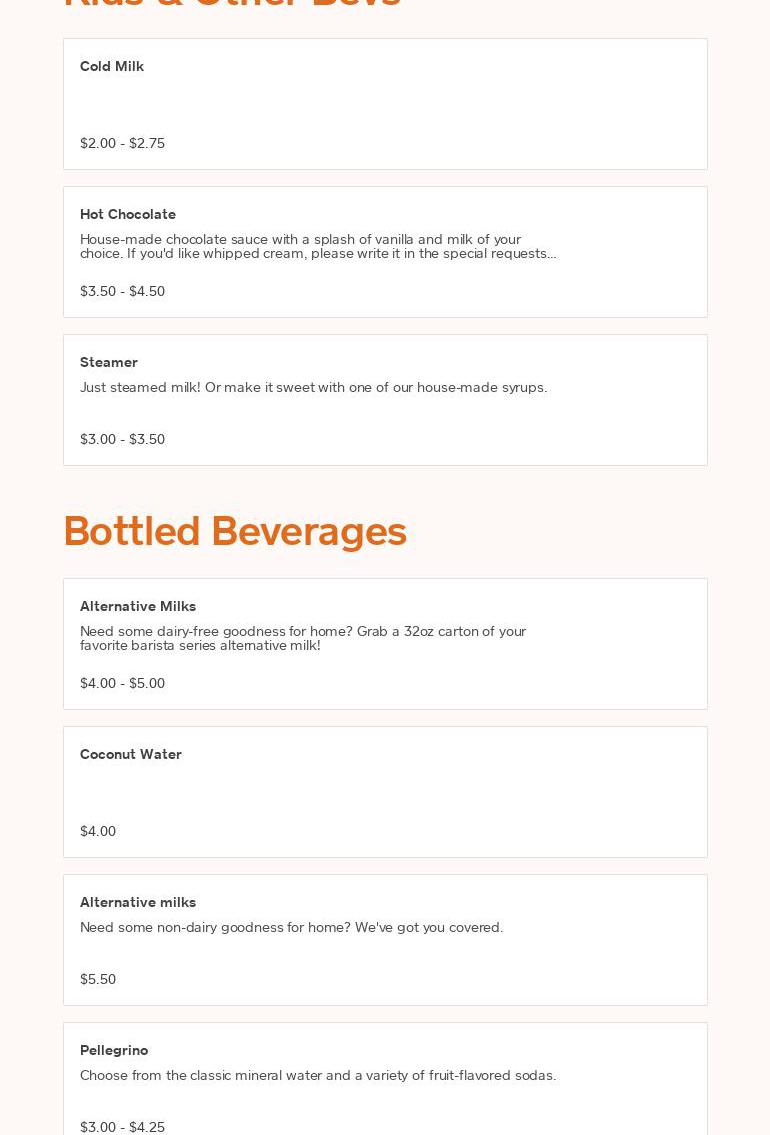
Task: Click the $3.50 - $4.50 Hot Chocolate price
Action: [x=122, y=291]
